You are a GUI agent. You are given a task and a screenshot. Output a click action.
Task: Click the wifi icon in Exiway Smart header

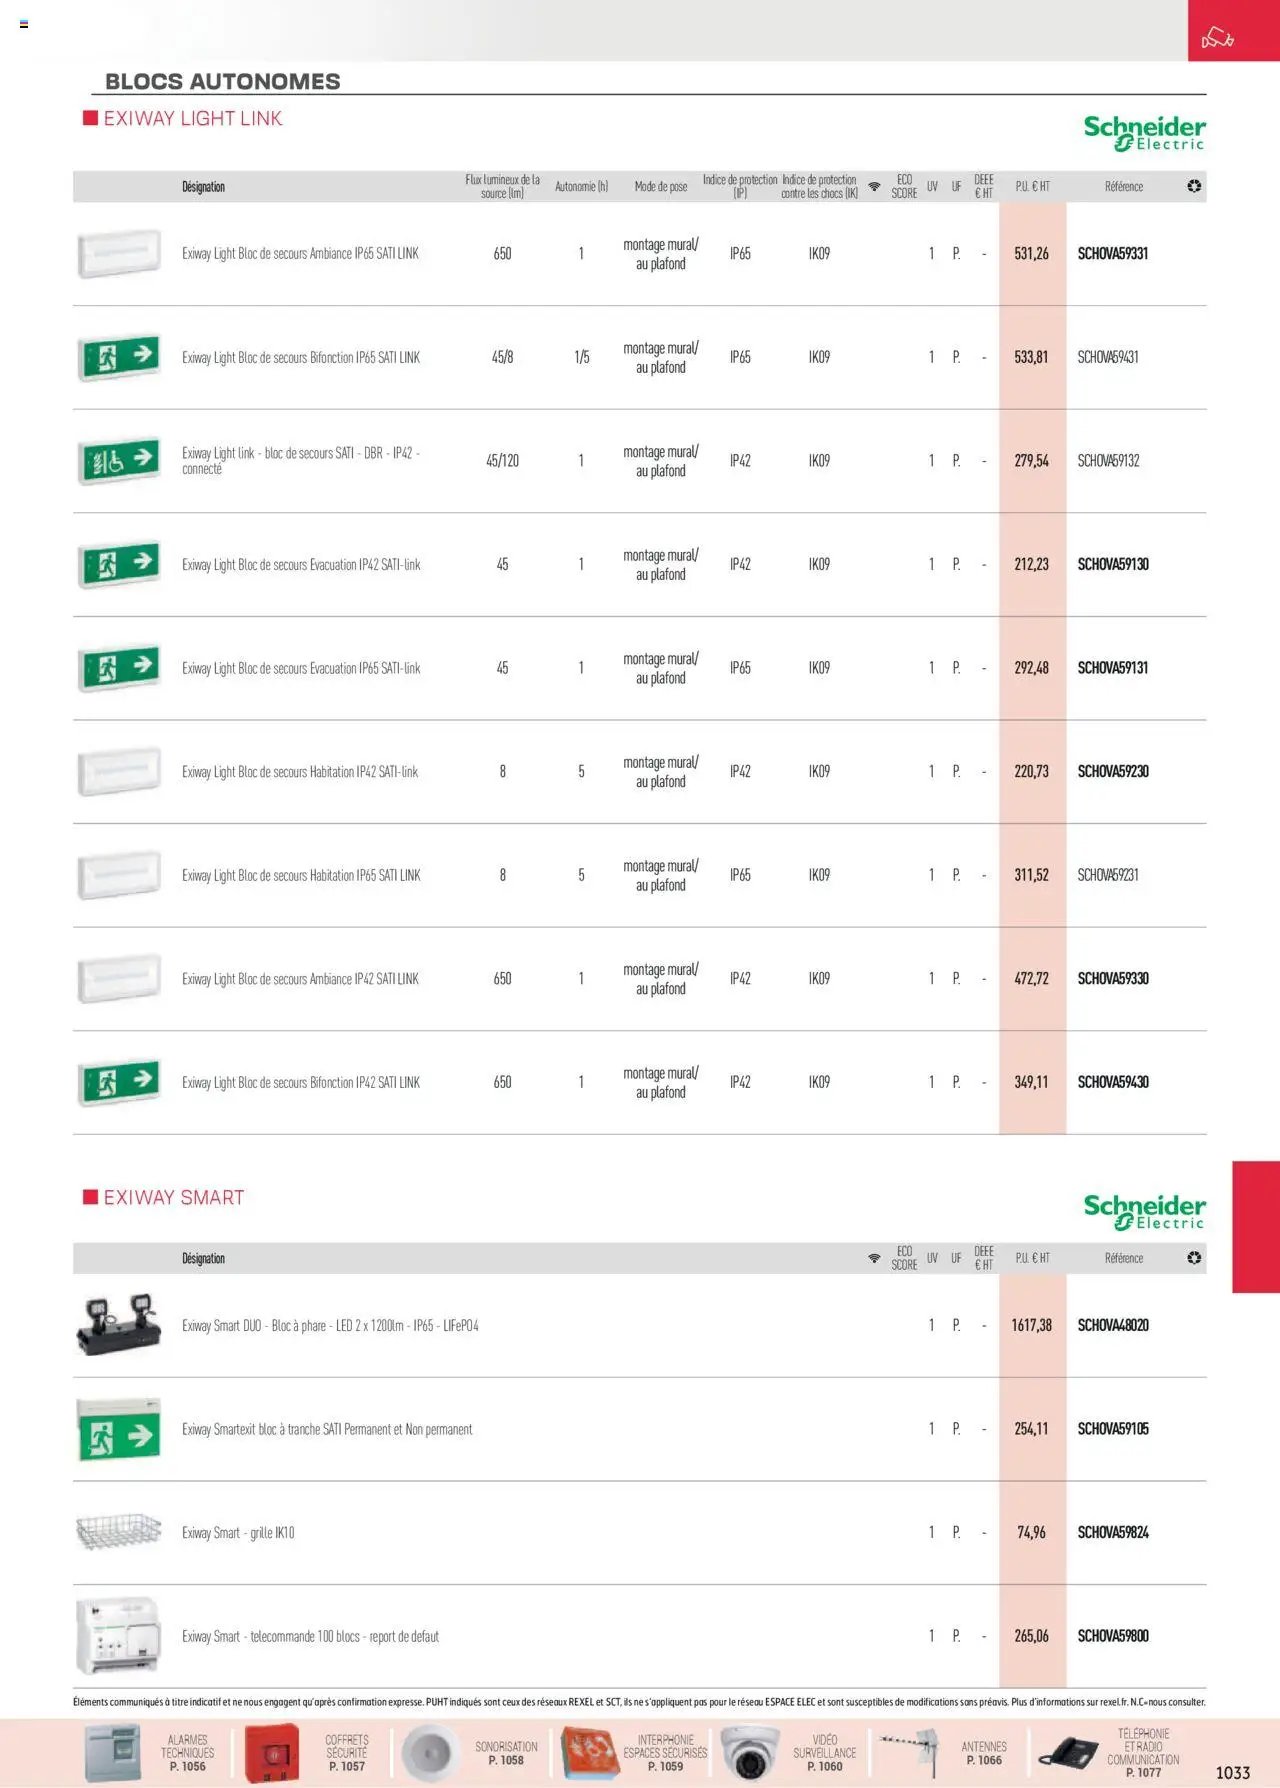[x=874, y=1258]
